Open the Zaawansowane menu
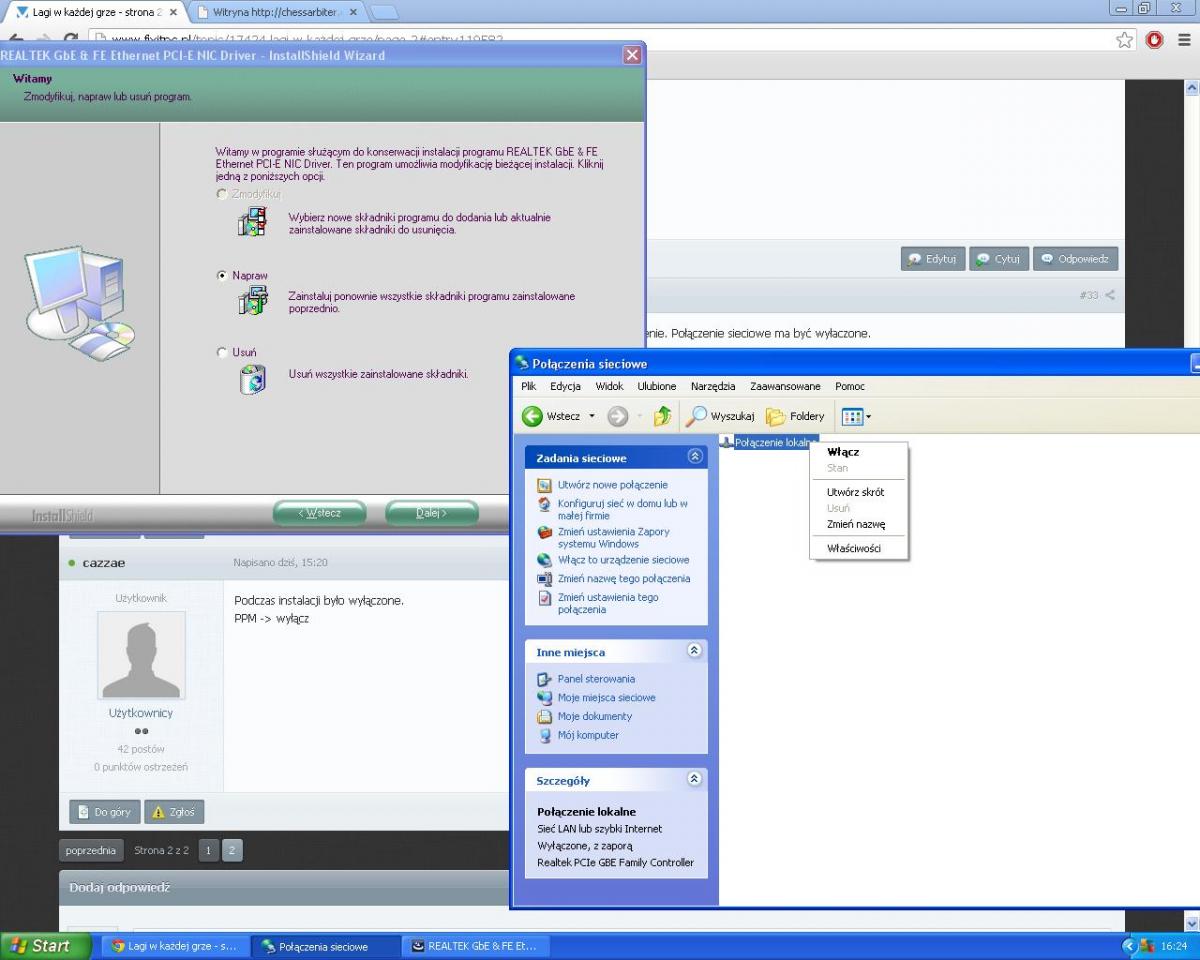 (x=785, y=386)
